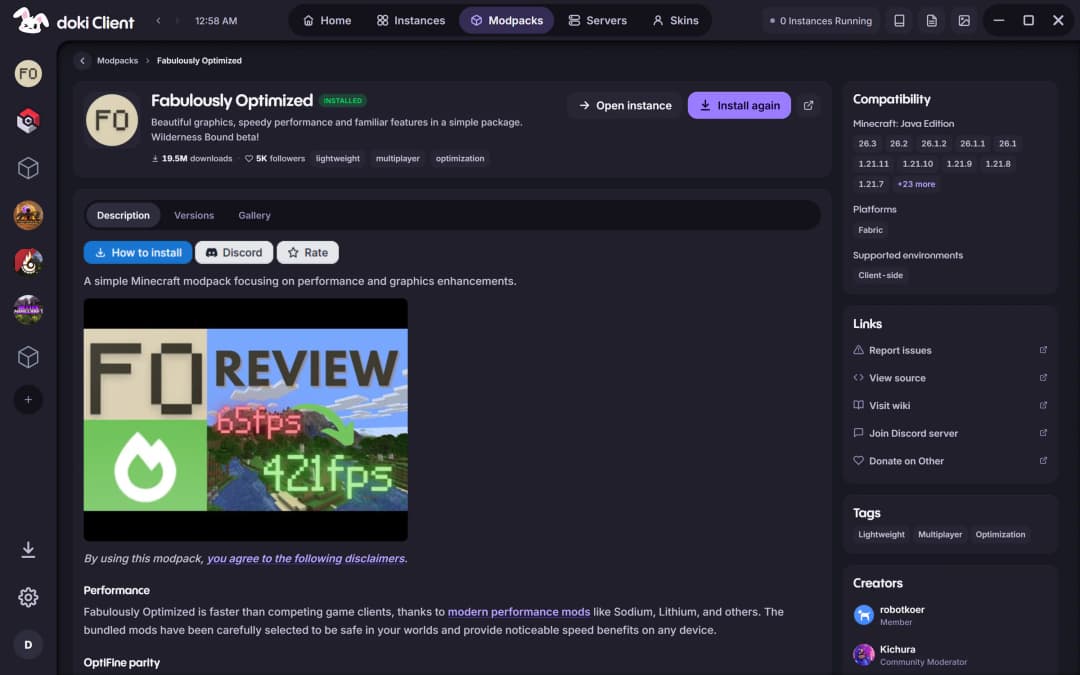Screen dimensions: 1080x675
Task: Expand the +23 more versions list
Action: click(916, 184)
